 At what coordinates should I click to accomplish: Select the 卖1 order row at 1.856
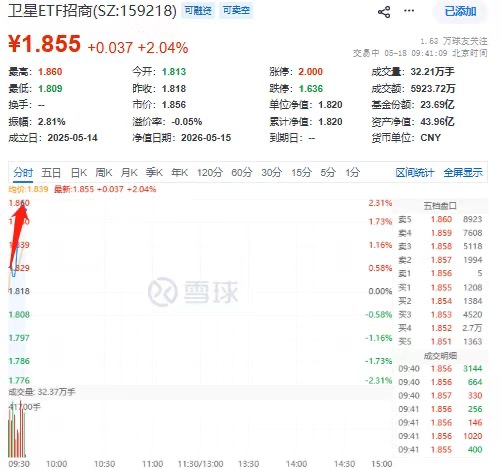coord(440,274)
